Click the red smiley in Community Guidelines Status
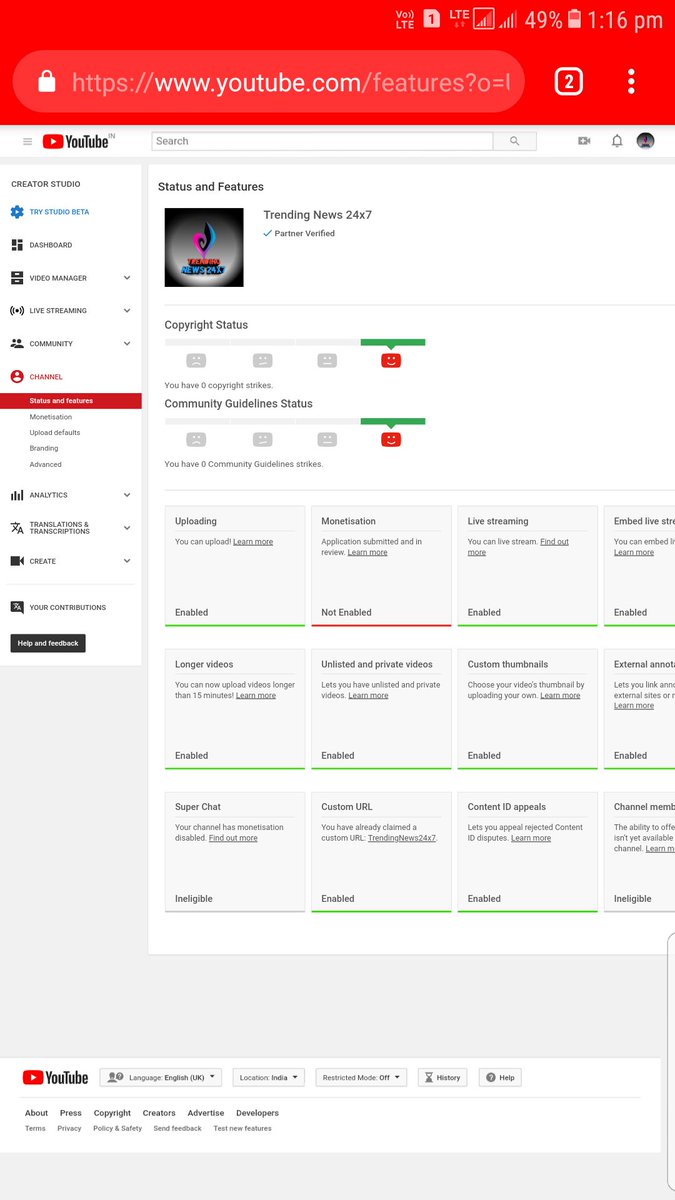The image size is (675, 1200). pos(391,439)
